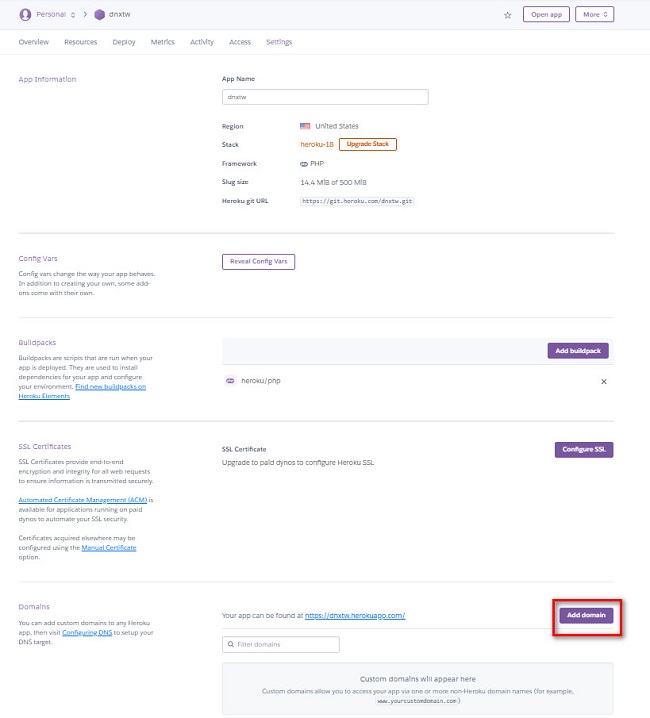Open the Access tab
The width and height of the screenshot is (650, 718).
(x=240, y=42)
